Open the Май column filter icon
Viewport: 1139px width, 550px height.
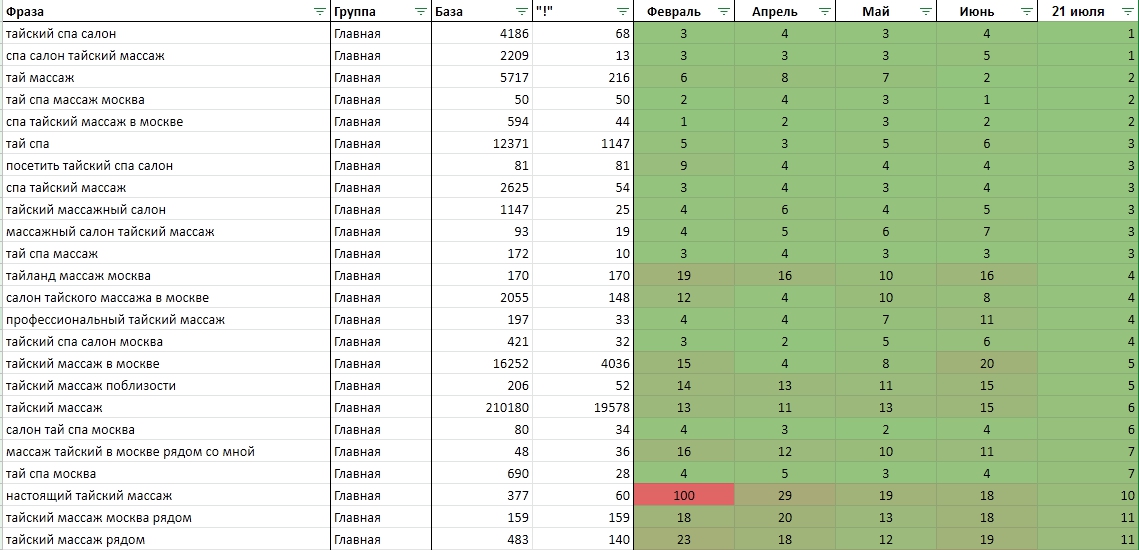(925, 12)
